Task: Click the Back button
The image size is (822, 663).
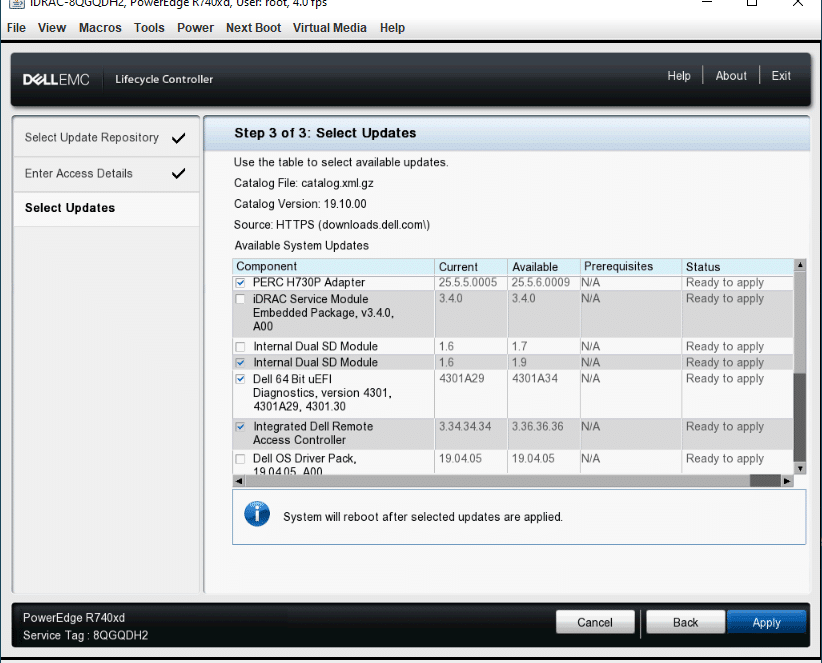Action: pyautogui.click(x=686, y=623)
